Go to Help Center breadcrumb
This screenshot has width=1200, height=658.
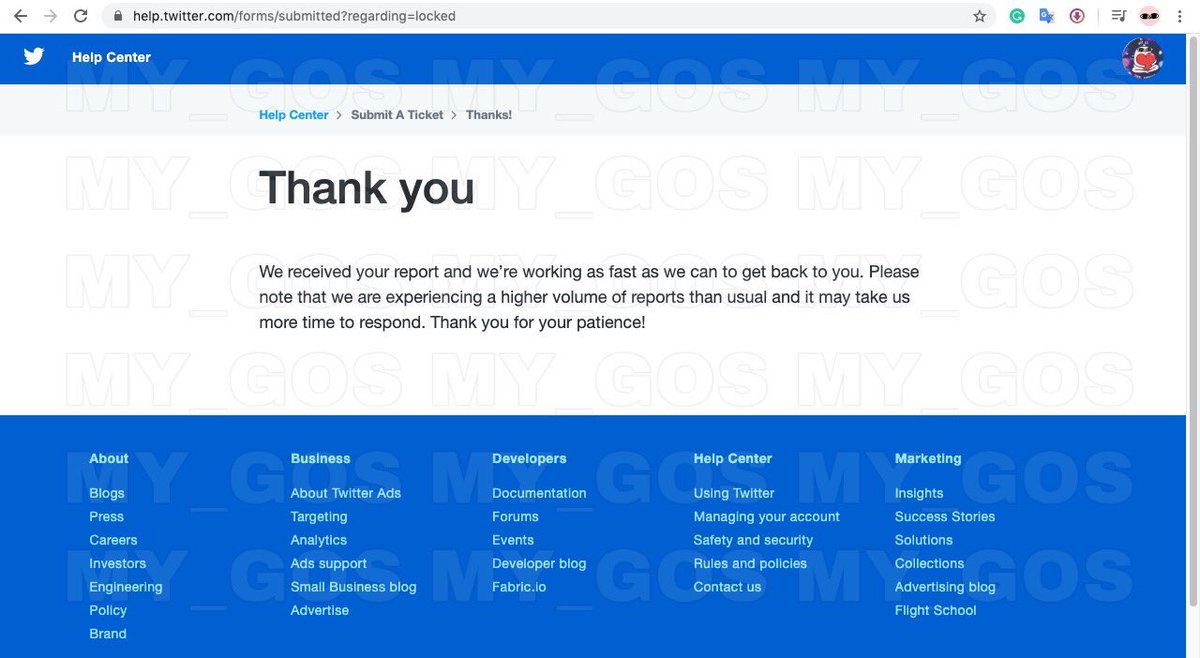point(293,115)
